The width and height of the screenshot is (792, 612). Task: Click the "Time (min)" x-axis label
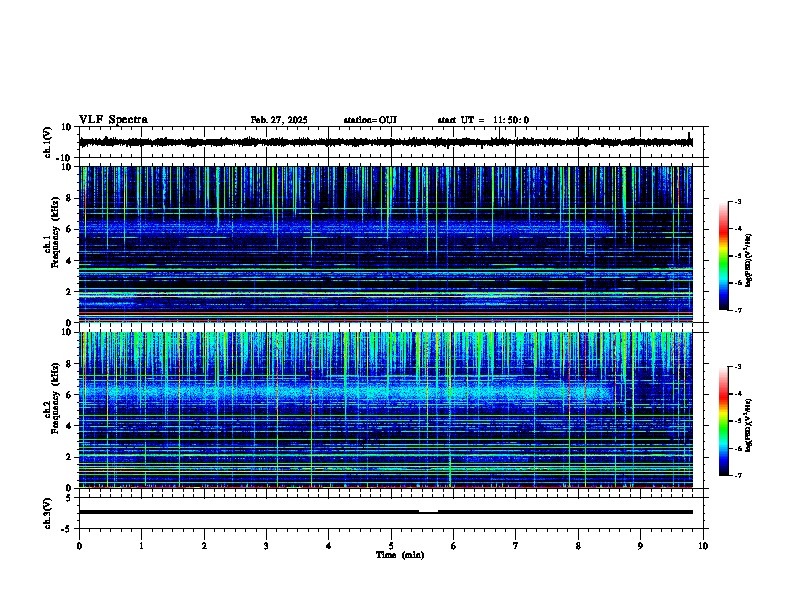coord(400,555)
